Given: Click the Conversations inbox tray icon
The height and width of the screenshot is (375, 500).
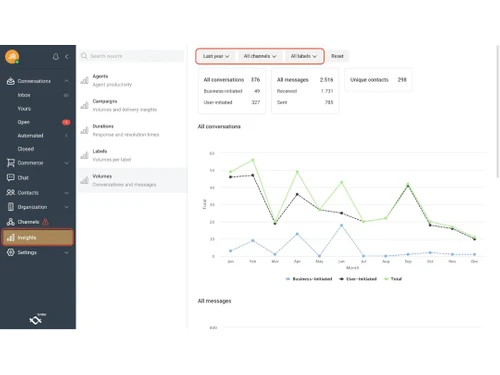Looking at the screenshot, I should (11, 81).
